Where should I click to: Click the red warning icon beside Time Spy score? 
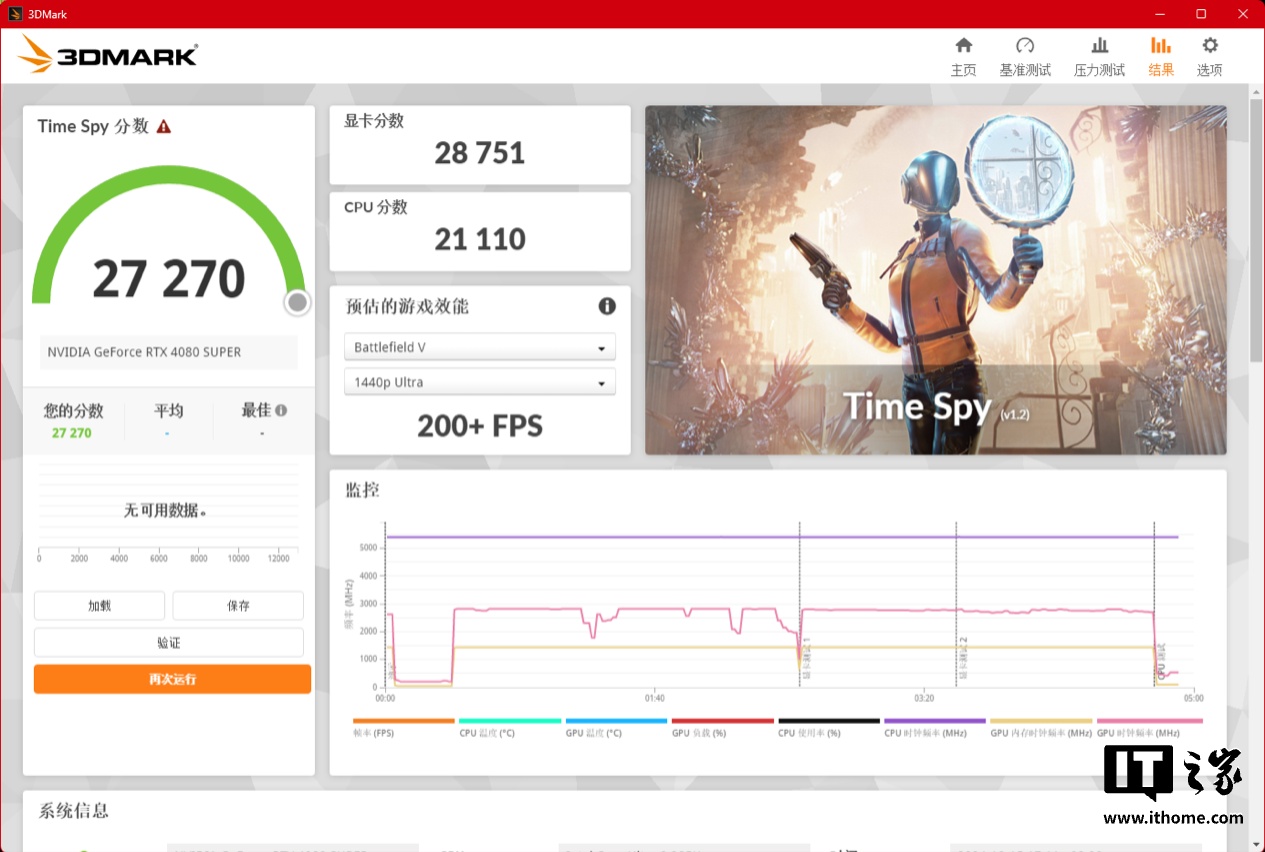[x=164, y=127]
